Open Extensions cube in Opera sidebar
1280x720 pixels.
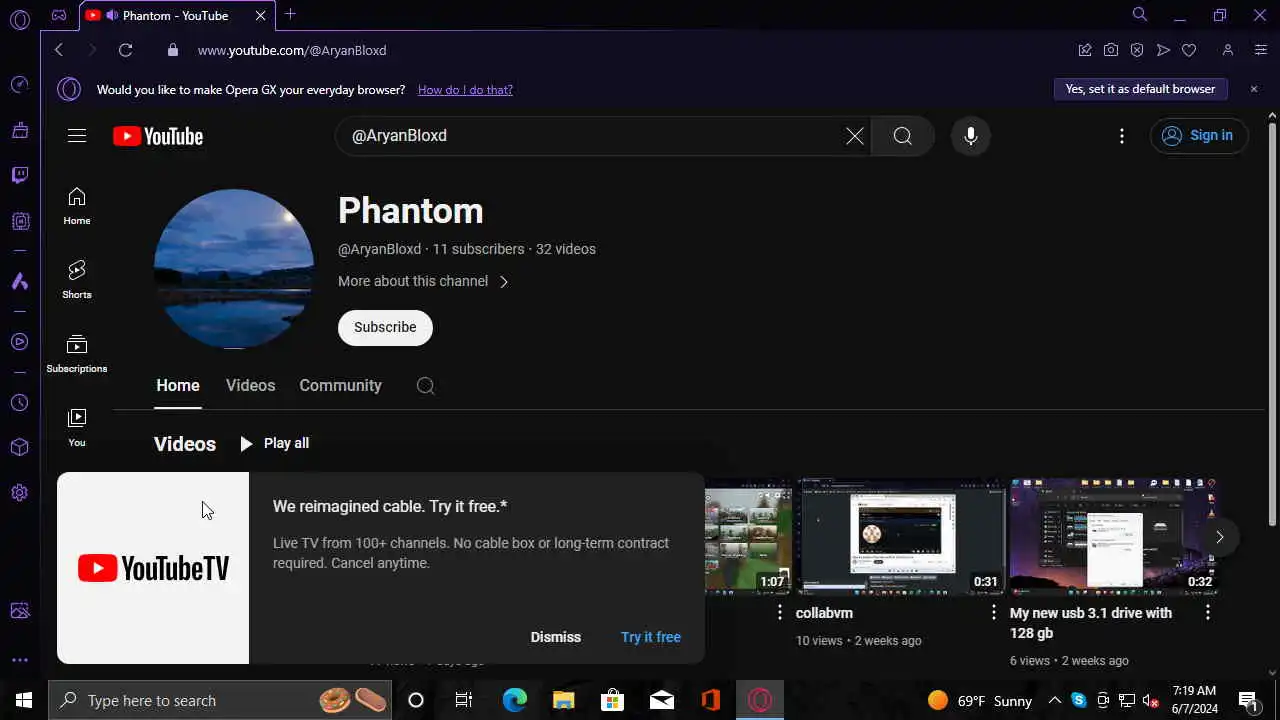19,448
